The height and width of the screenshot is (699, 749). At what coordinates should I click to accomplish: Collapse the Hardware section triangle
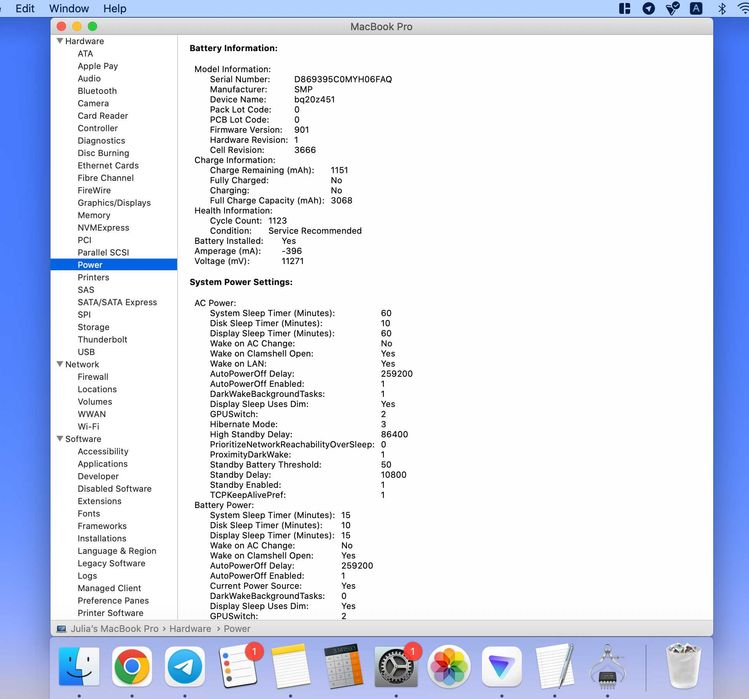pyautogui.click(x=60, y=41)
